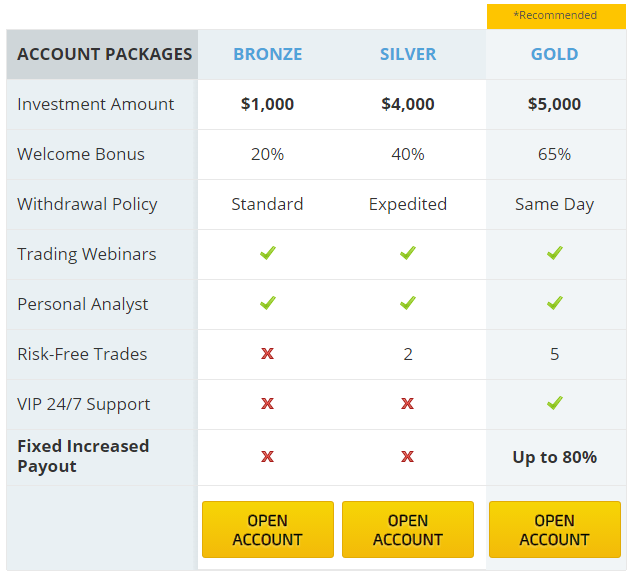This screenshot has height=576, width=632.
Task: Click Gold Personal Analyst green checkmark
Action: (x=555, y=303)
